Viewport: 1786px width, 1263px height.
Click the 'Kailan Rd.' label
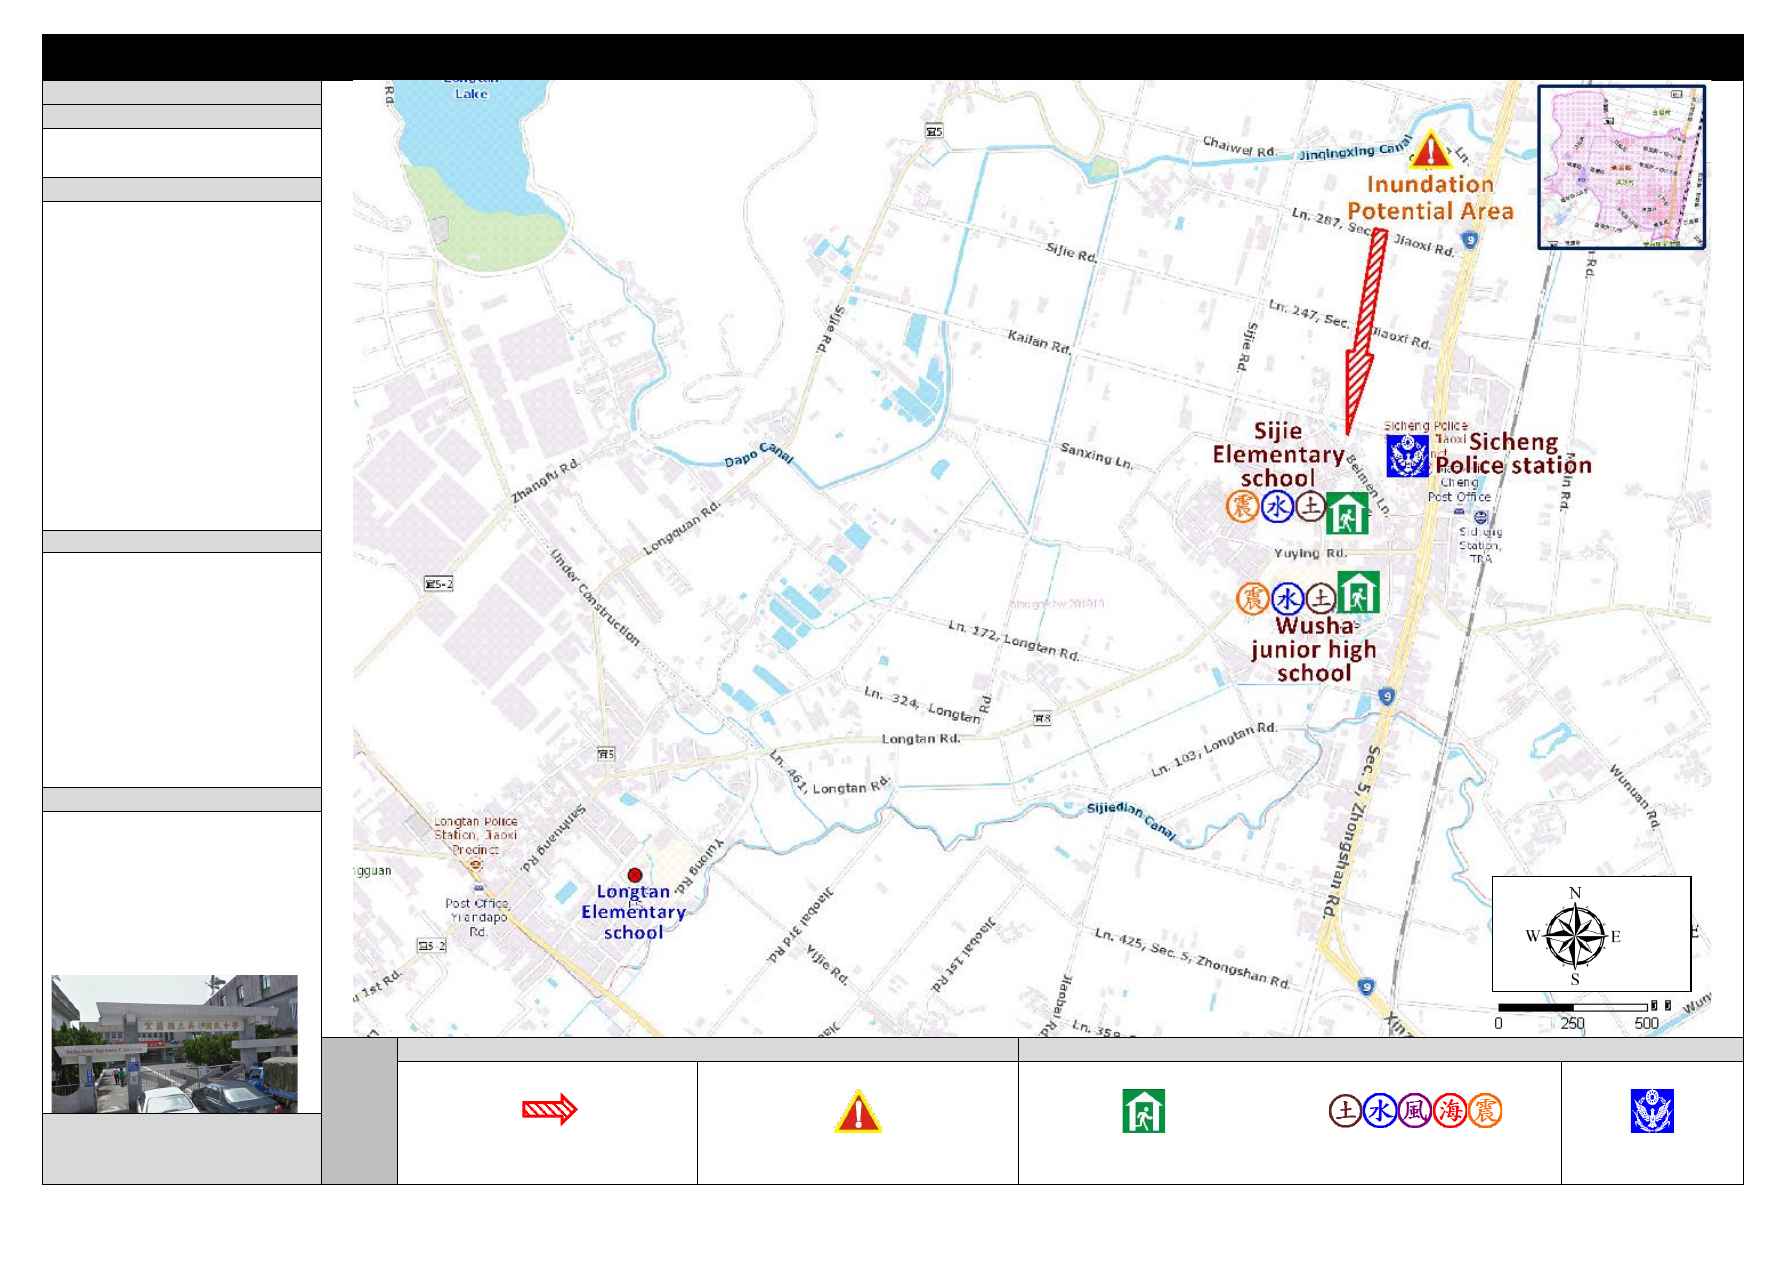tap(1039, 342)
